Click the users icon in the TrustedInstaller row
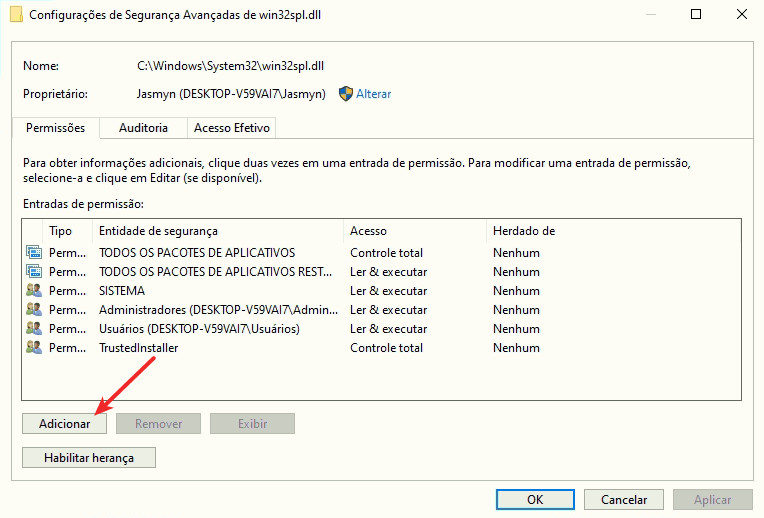Screen dimensions: 764x518 click(x=34, y=347)
